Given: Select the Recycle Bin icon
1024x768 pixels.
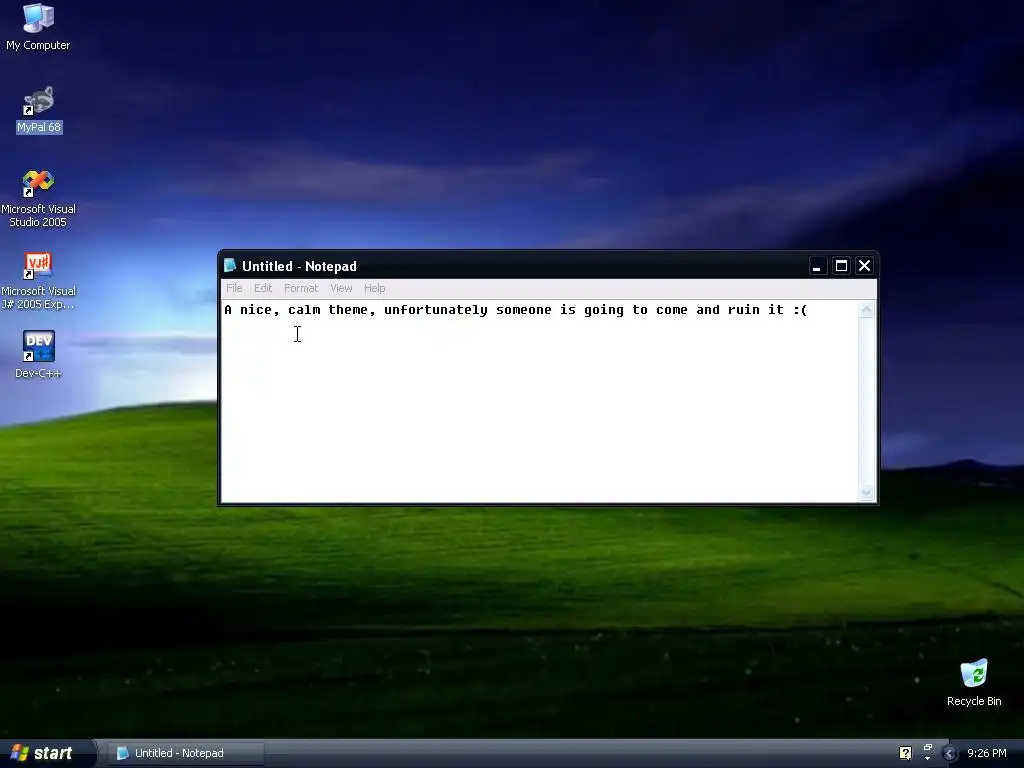Looking at the screenshot, I should [x=974, y=682].
